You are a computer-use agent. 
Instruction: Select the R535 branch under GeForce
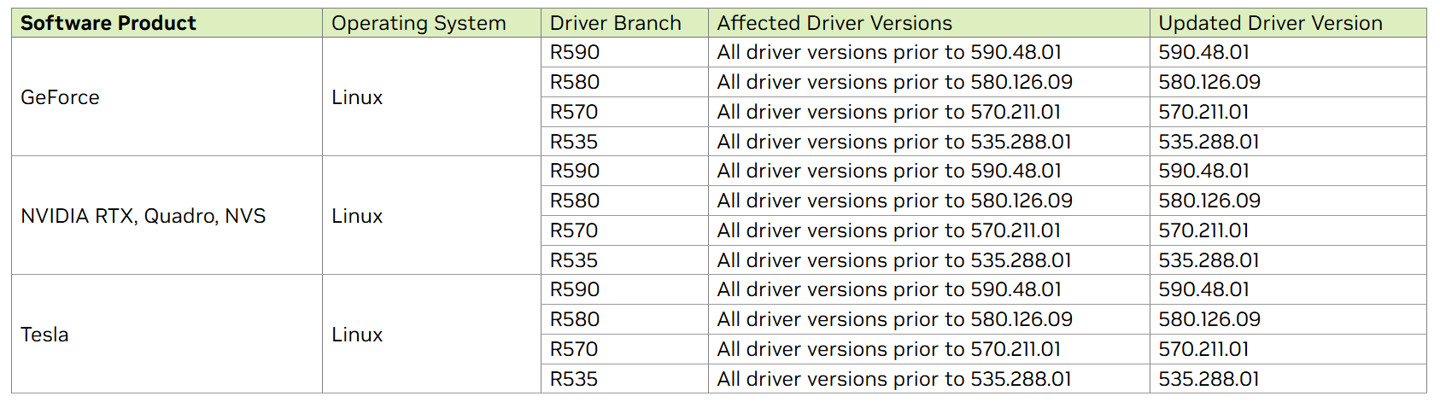574,142
